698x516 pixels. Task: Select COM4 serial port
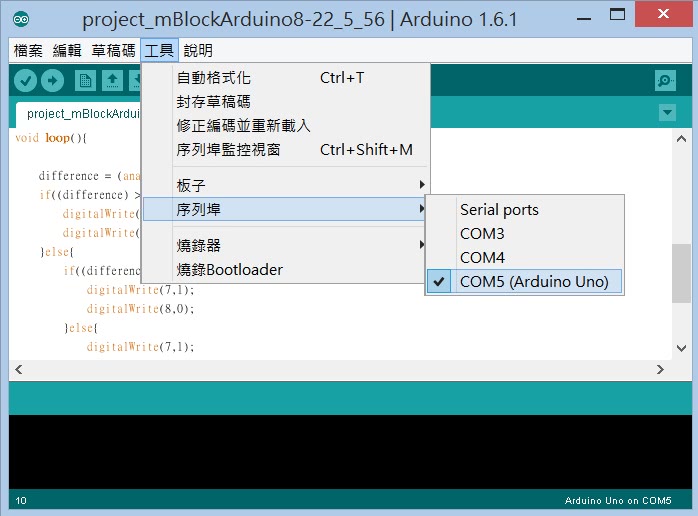tap(524, 258)
